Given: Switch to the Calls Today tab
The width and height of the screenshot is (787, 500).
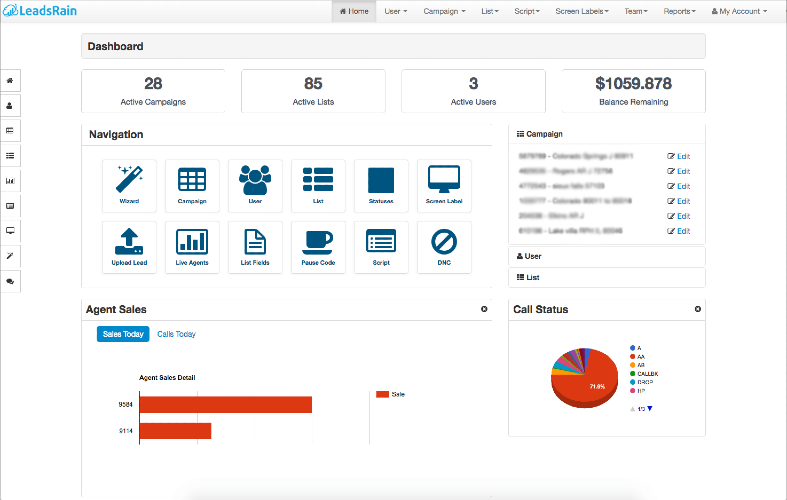Looking at the screenshot, I should tap(176, 334).
